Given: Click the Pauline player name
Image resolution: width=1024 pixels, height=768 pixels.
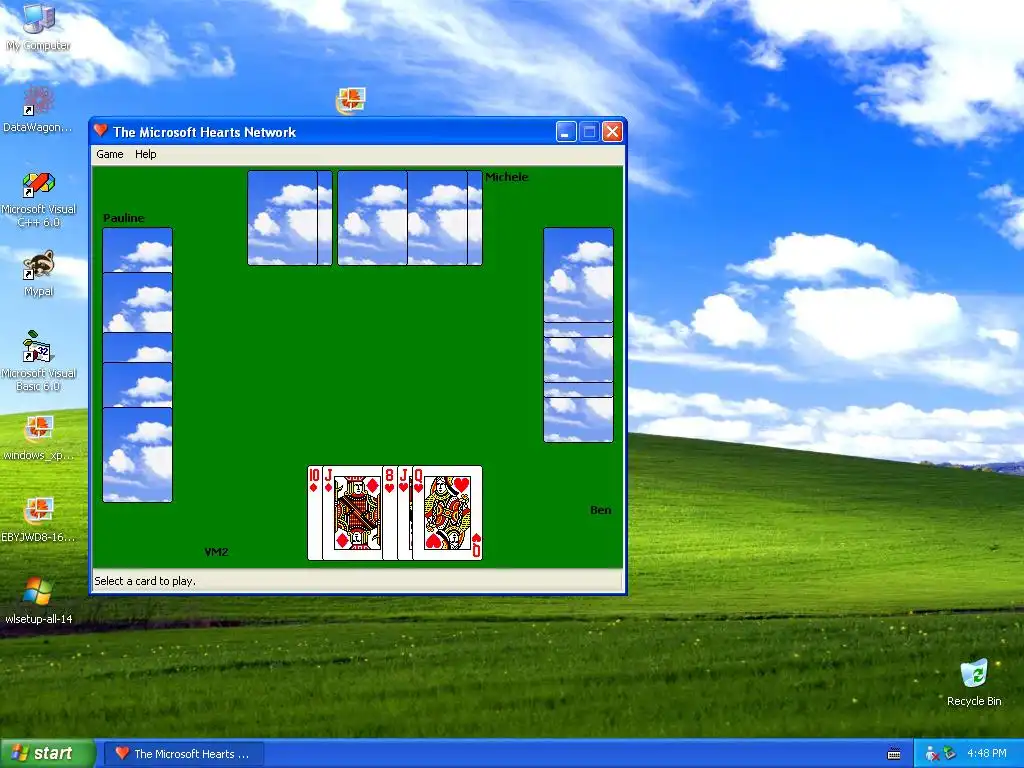Looking at the screenshot, I should [x=123, y=218].
